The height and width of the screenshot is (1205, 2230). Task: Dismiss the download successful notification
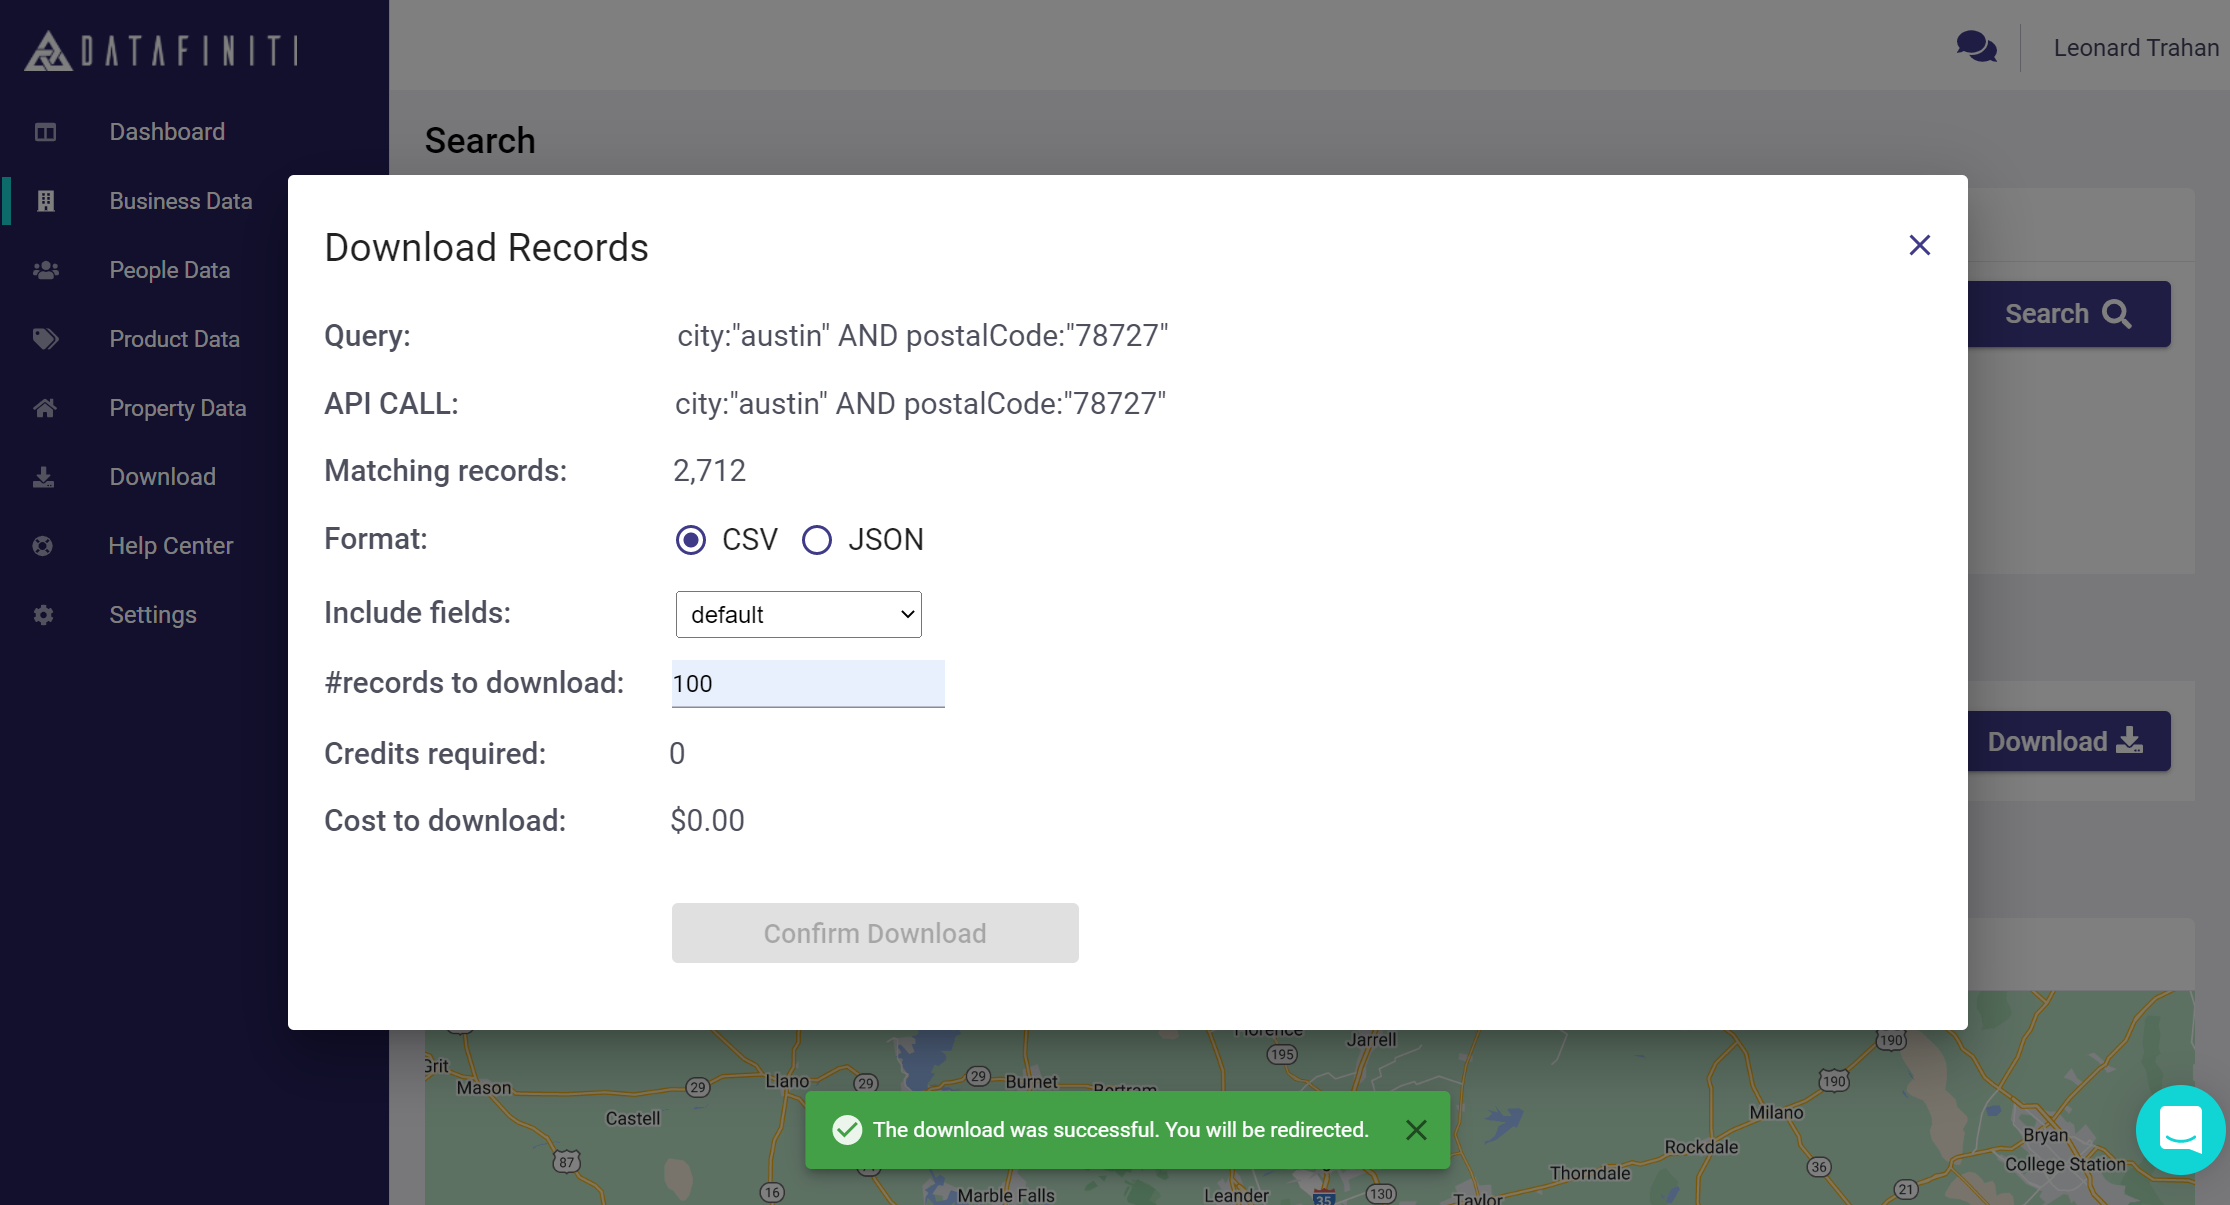coord(1416,1130)
